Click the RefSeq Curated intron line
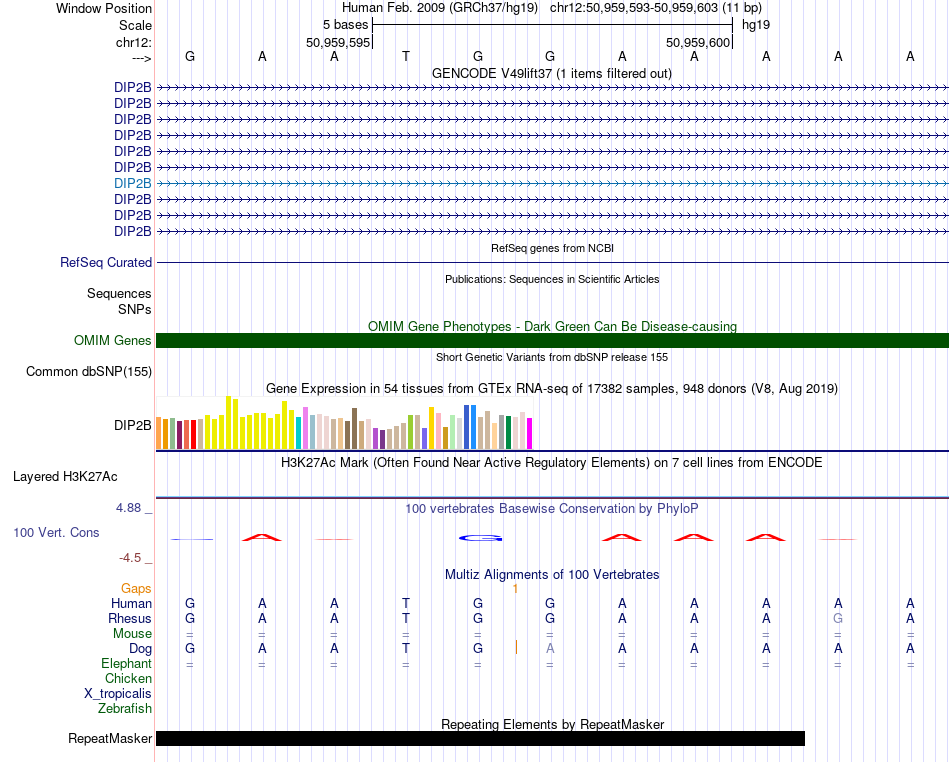Viewport: 950px width, 762px height. click(552, 262)
